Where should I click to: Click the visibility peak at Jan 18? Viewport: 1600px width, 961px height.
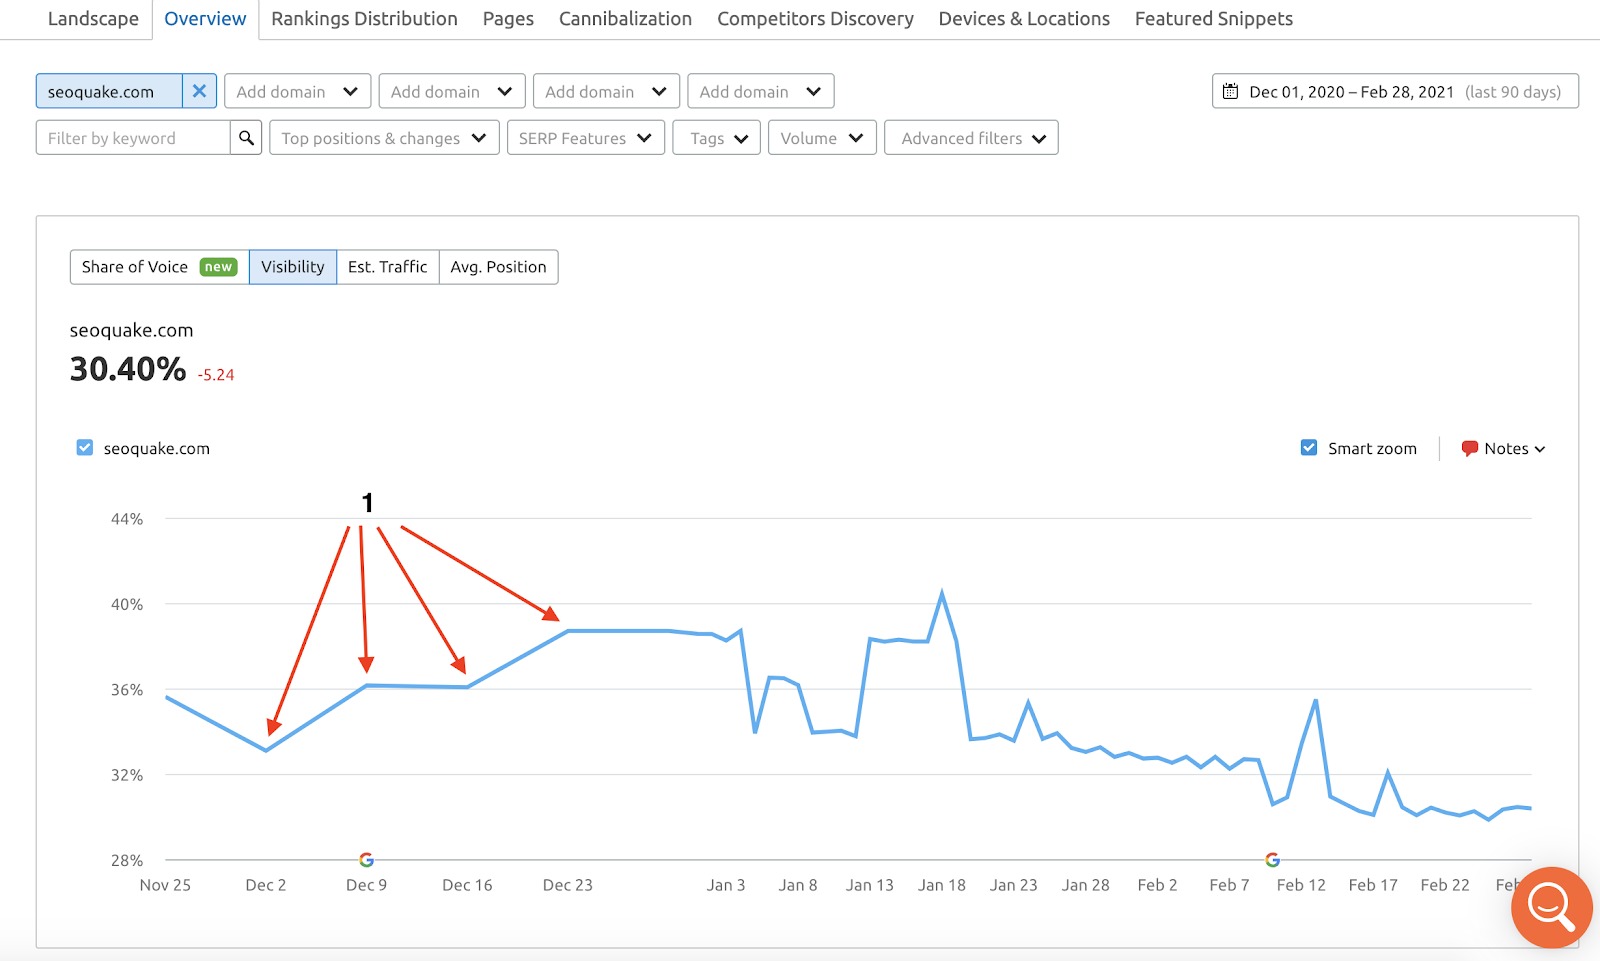click(x=942, y=592)
